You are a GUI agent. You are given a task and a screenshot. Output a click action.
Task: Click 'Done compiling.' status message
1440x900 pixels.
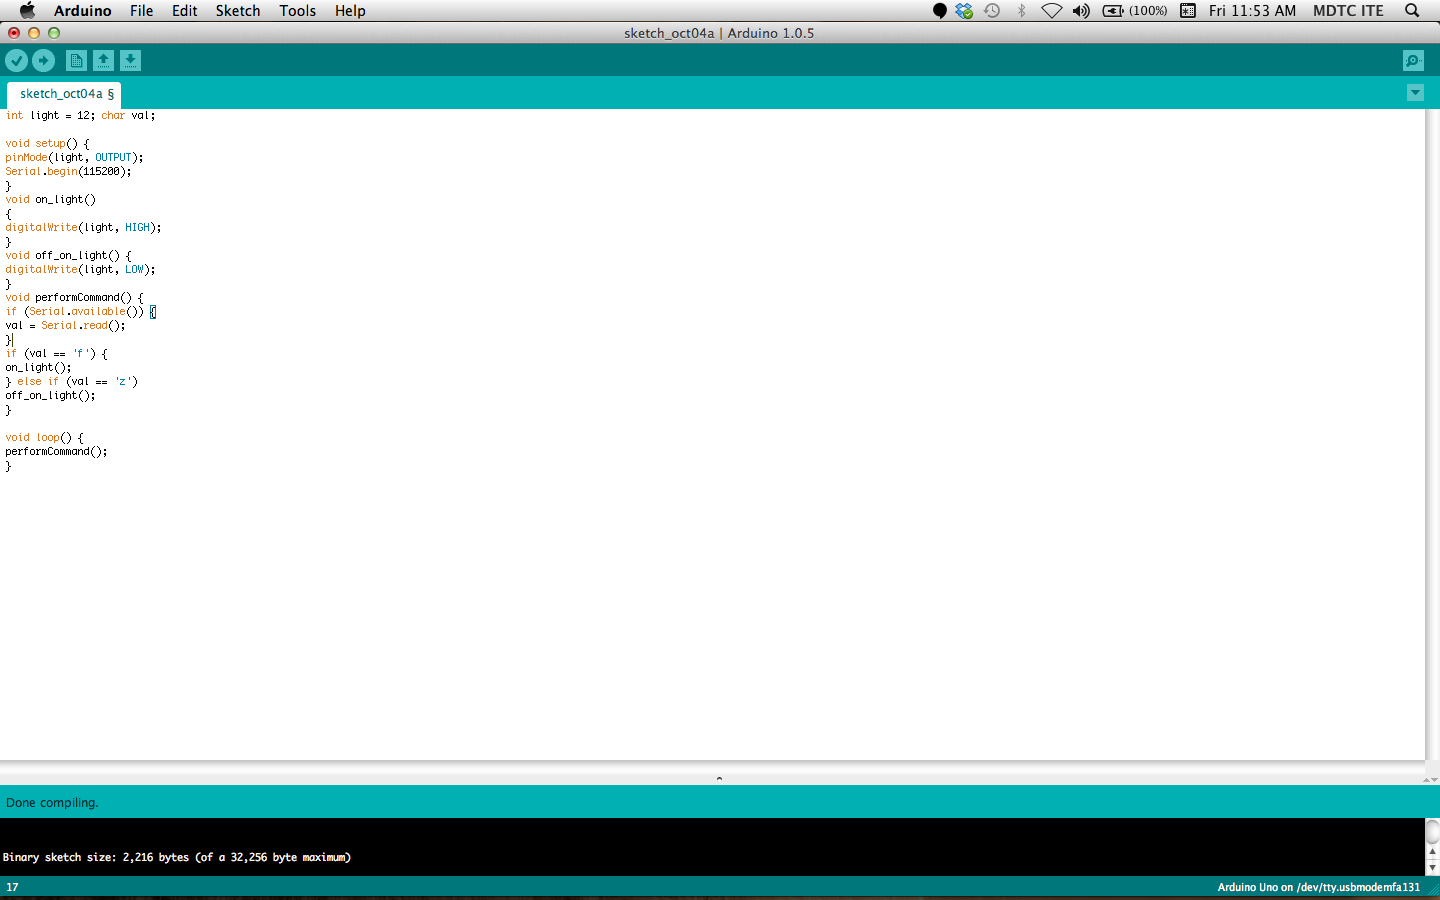[x=52, y=803]
